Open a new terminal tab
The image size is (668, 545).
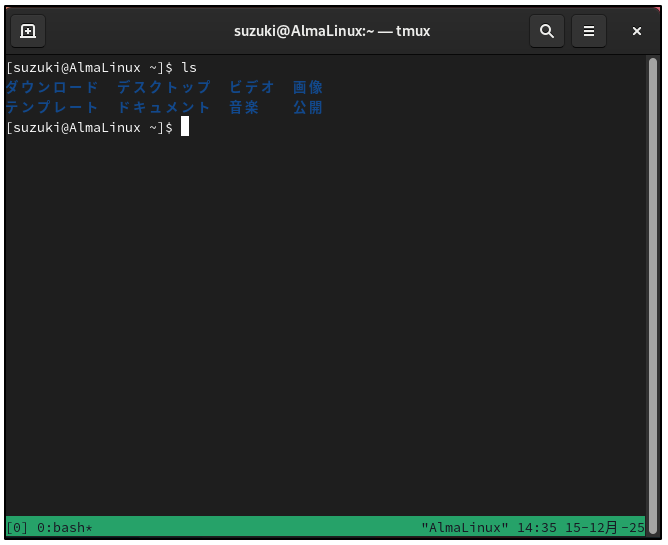pyautogui.click(x=28, y=31)
